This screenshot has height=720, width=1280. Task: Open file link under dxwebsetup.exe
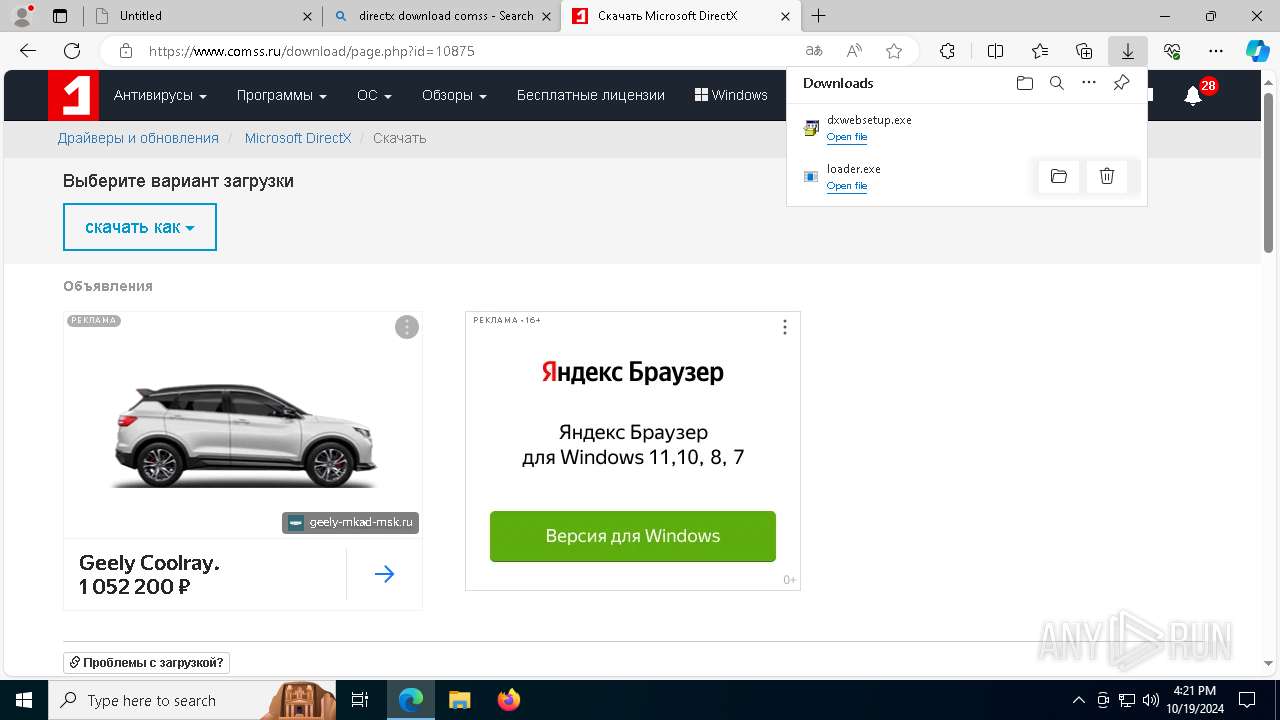(847, 137)
